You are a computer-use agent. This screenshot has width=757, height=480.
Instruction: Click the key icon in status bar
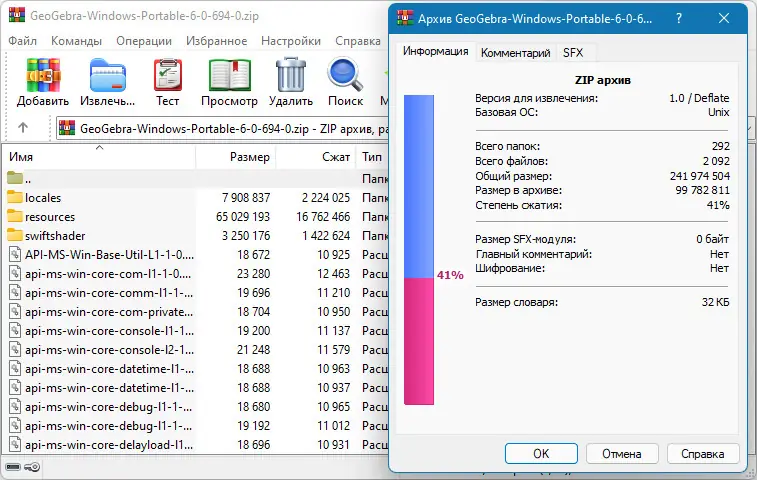pyautogui.click(x=32, y=467)
